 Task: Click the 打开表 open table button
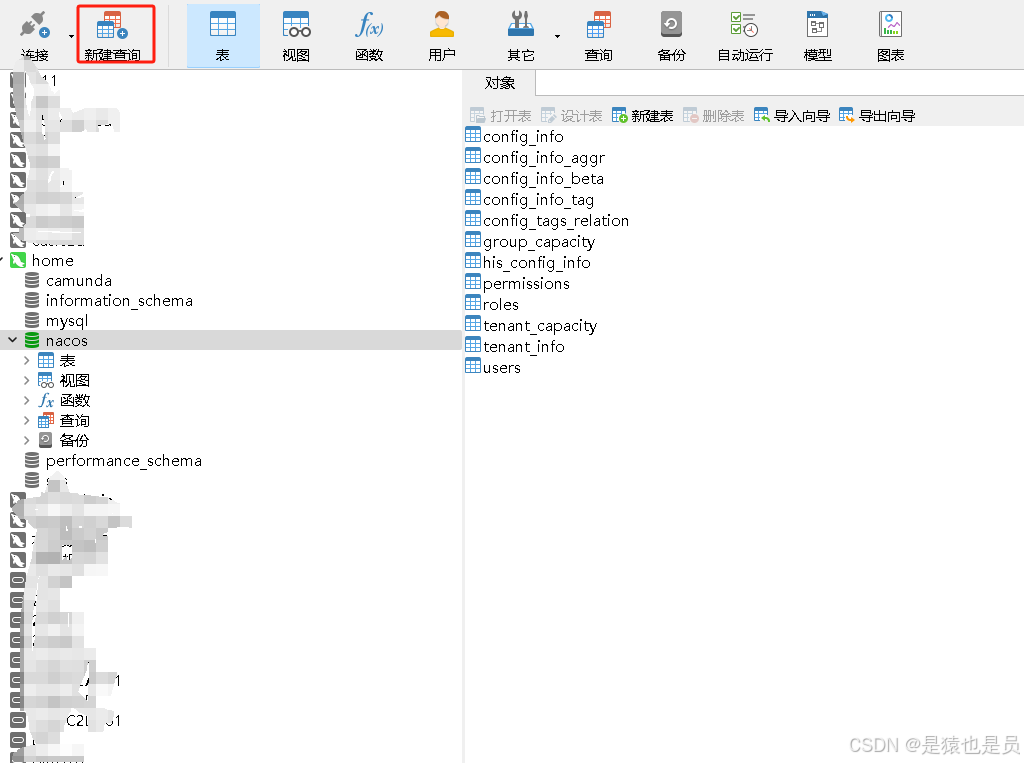tap(501, 116)
